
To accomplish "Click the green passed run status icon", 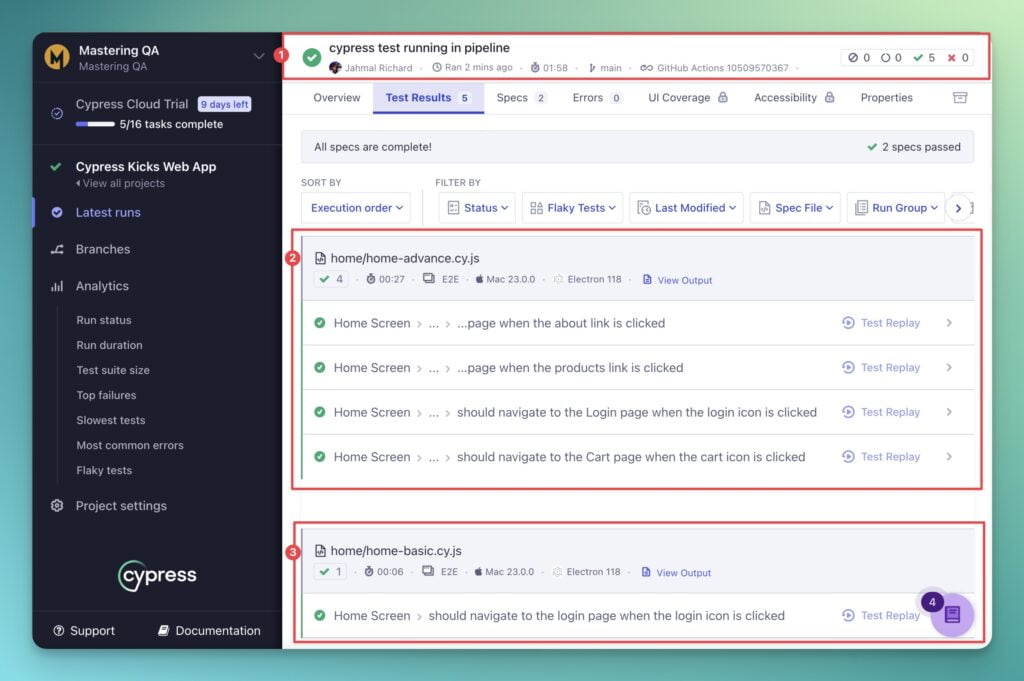I will [x=312, y=57].
